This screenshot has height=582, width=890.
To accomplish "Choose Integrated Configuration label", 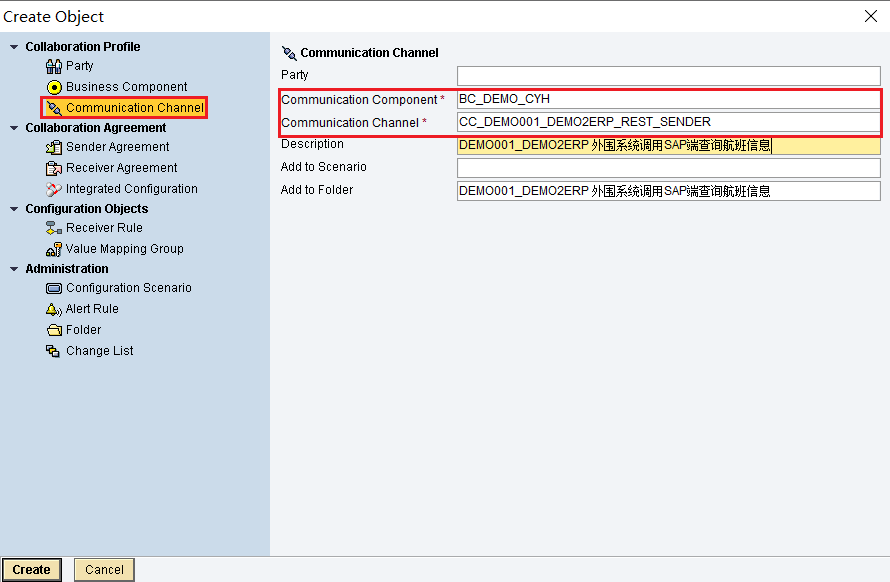I will click(x=132, y=189).
